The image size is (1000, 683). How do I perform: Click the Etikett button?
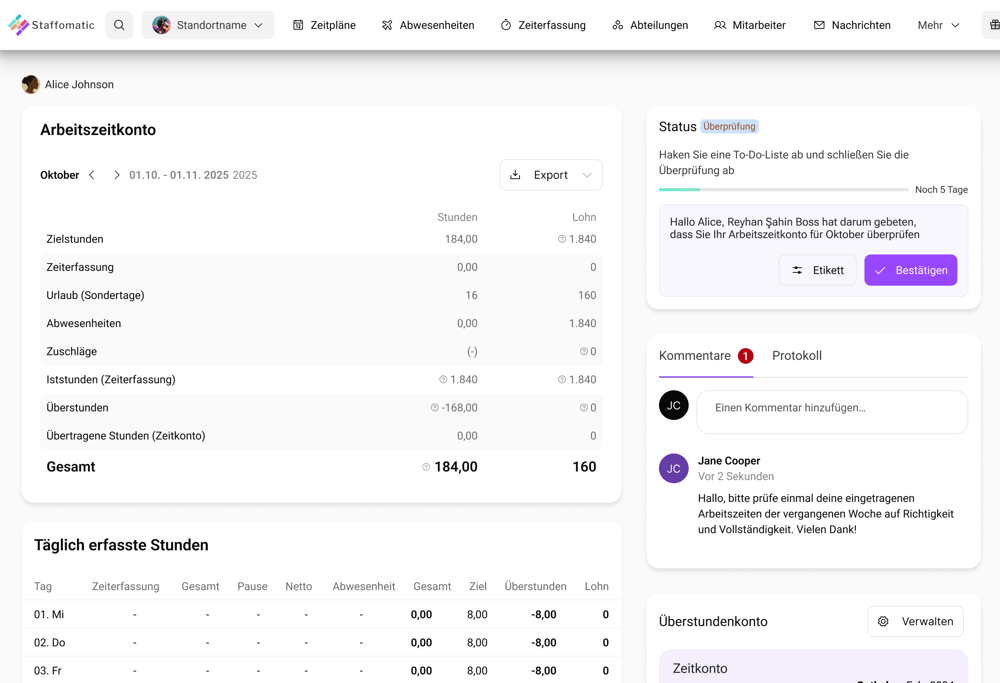[x=817, y=270]
